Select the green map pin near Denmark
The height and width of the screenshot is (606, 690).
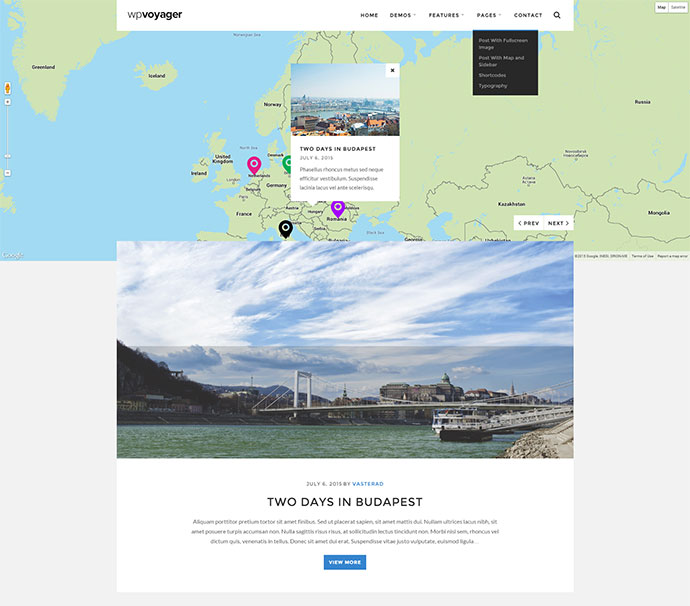[x=287, y=164]
